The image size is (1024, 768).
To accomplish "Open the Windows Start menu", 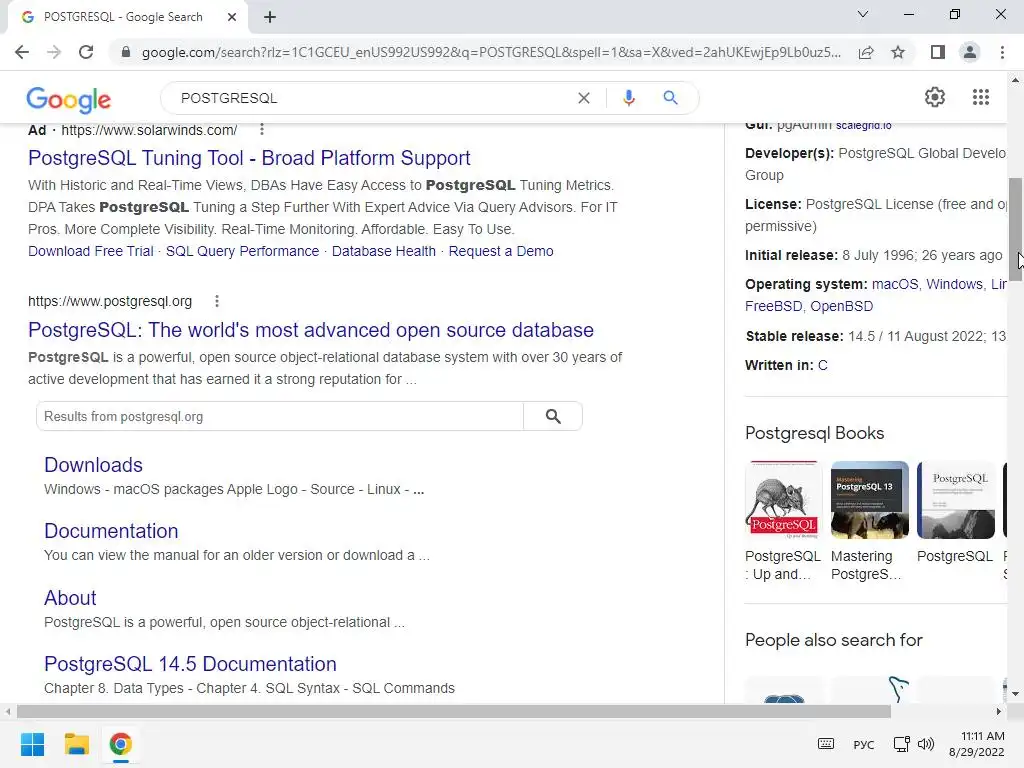I will (32, 744).
